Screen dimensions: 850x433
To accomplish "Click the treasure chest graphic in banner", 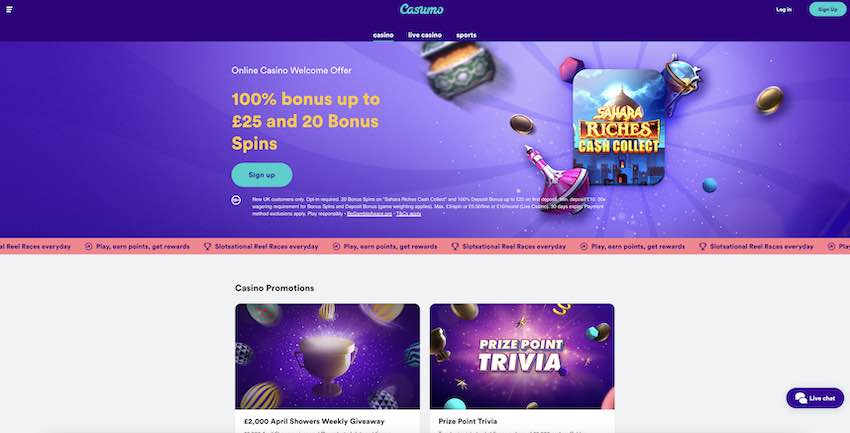I will [466, 70].
